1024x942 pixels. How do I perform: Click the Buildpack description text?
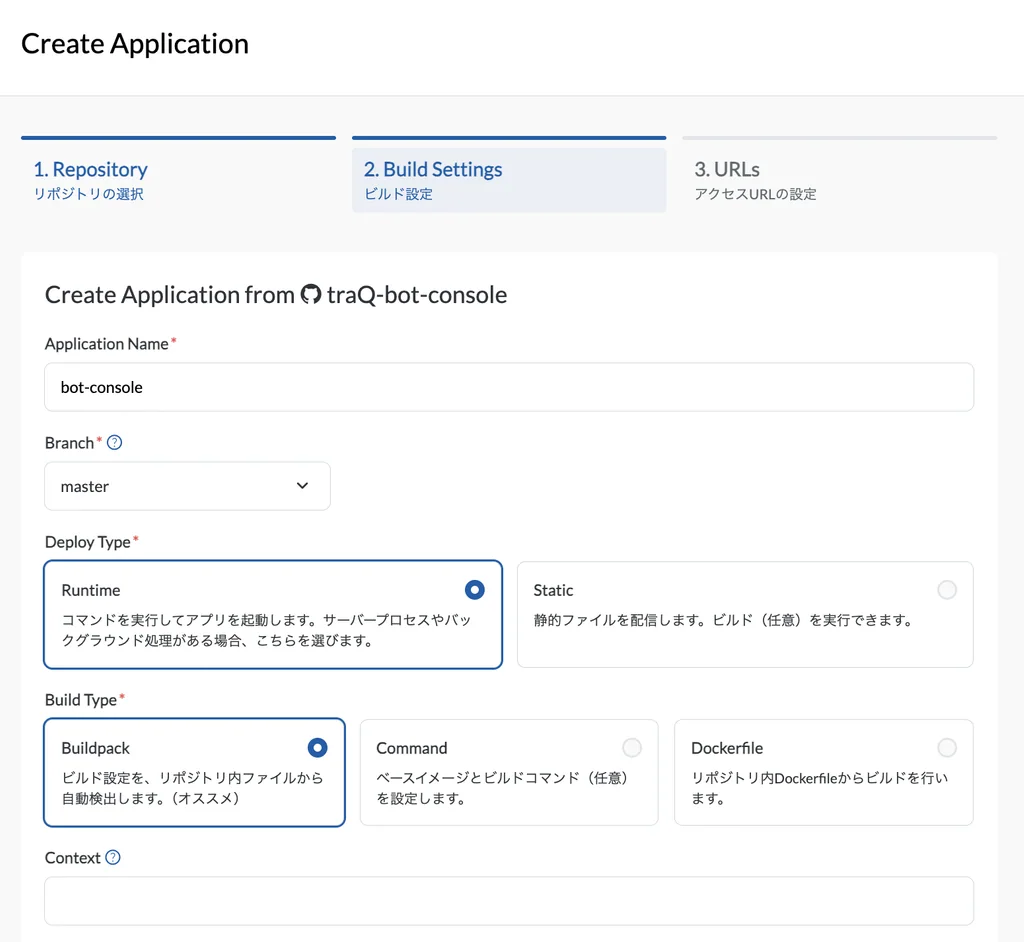point(192,788)
